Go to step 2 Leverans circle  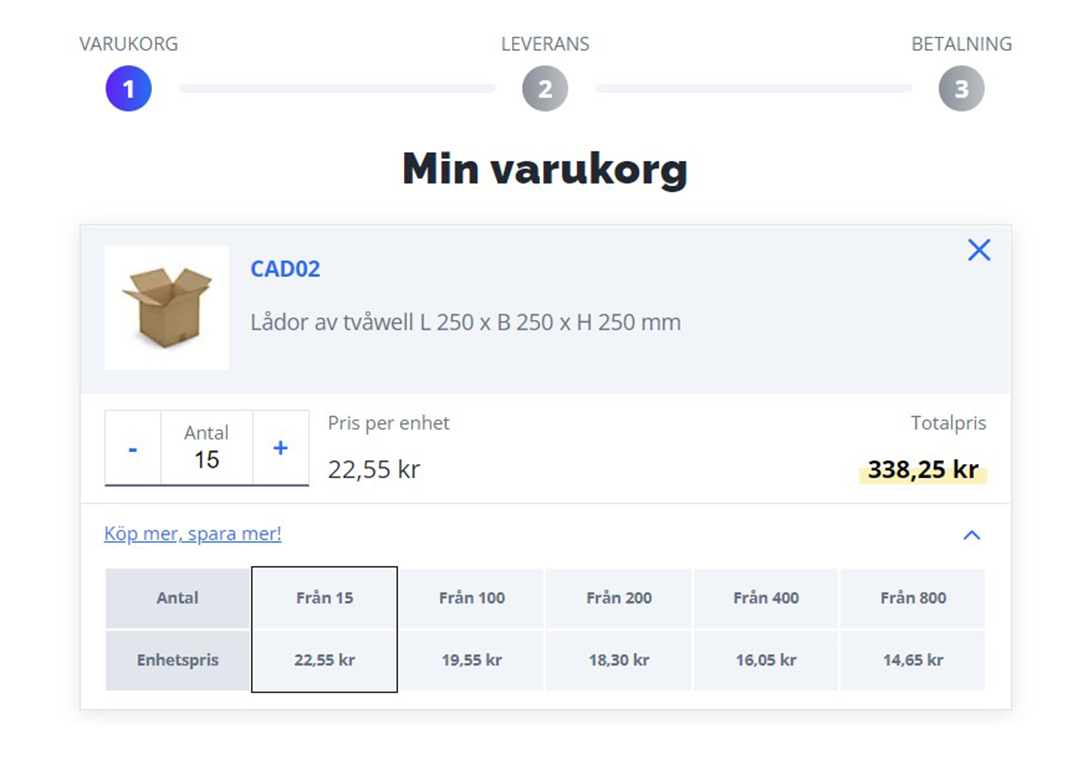click(545, 89)
